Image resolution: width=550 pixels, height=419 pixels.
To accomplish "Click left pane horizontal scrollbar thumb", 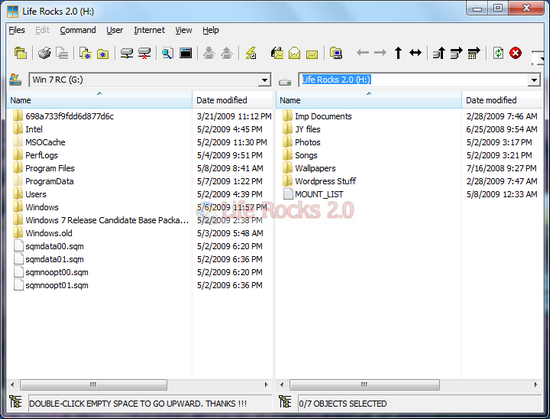I will point(93,385).
